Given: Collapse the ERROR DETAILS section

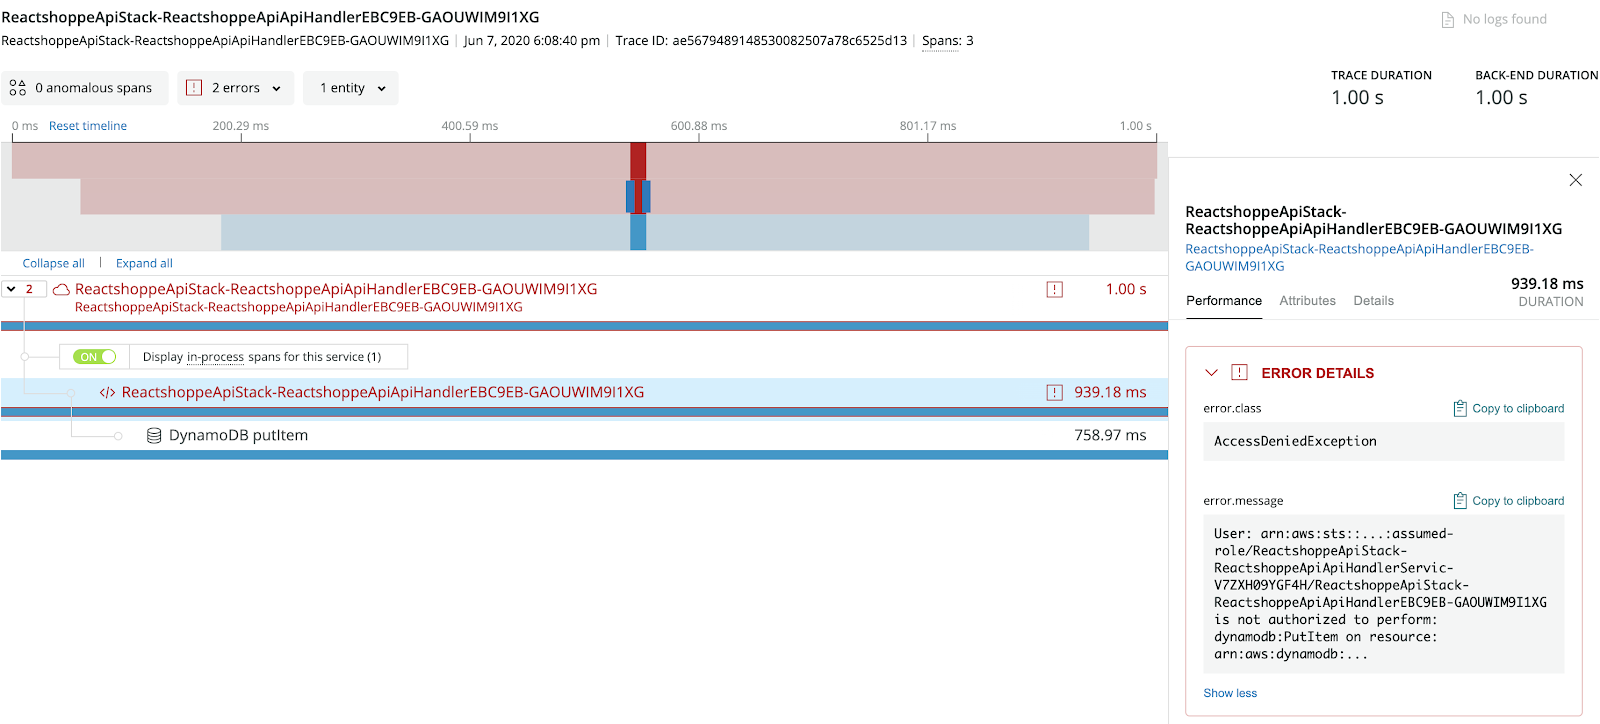Looking at the screenshot, I should point(1211,373).
